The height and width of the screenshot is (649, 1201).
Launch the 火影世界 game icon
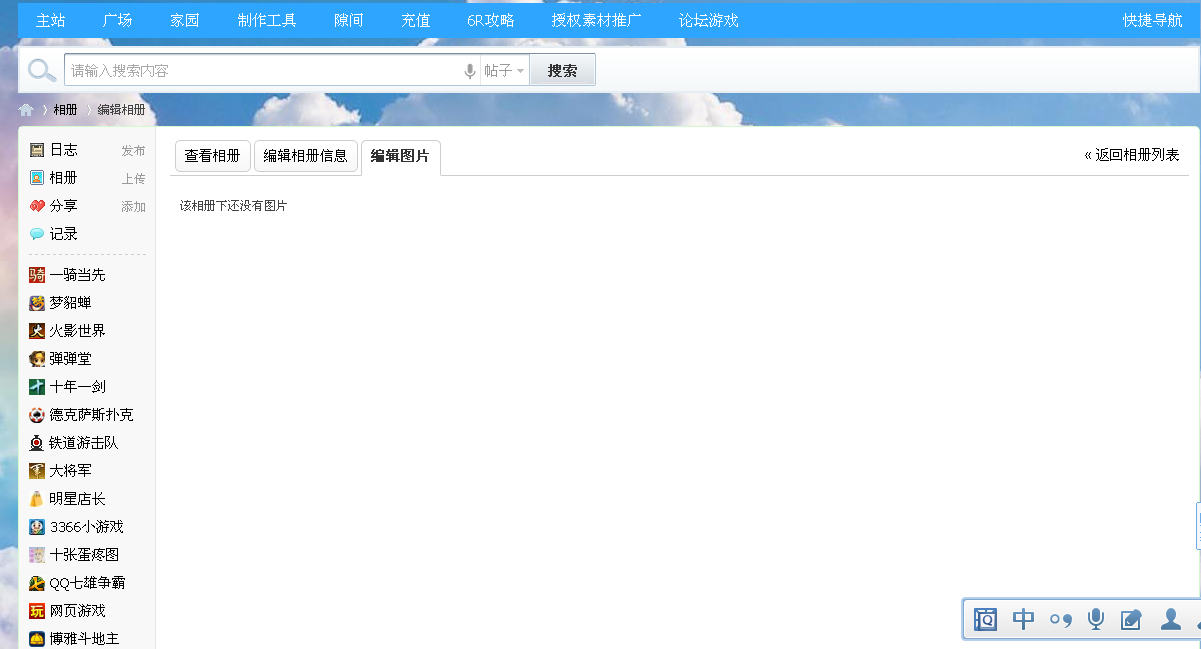(x=37, y=331)
